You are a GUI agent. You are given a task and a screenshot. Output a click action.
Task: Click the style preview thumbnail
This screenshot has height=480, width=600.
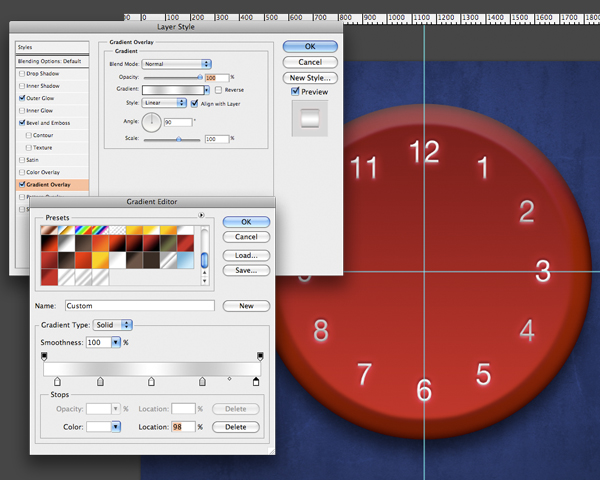click(x=310, y=118)
